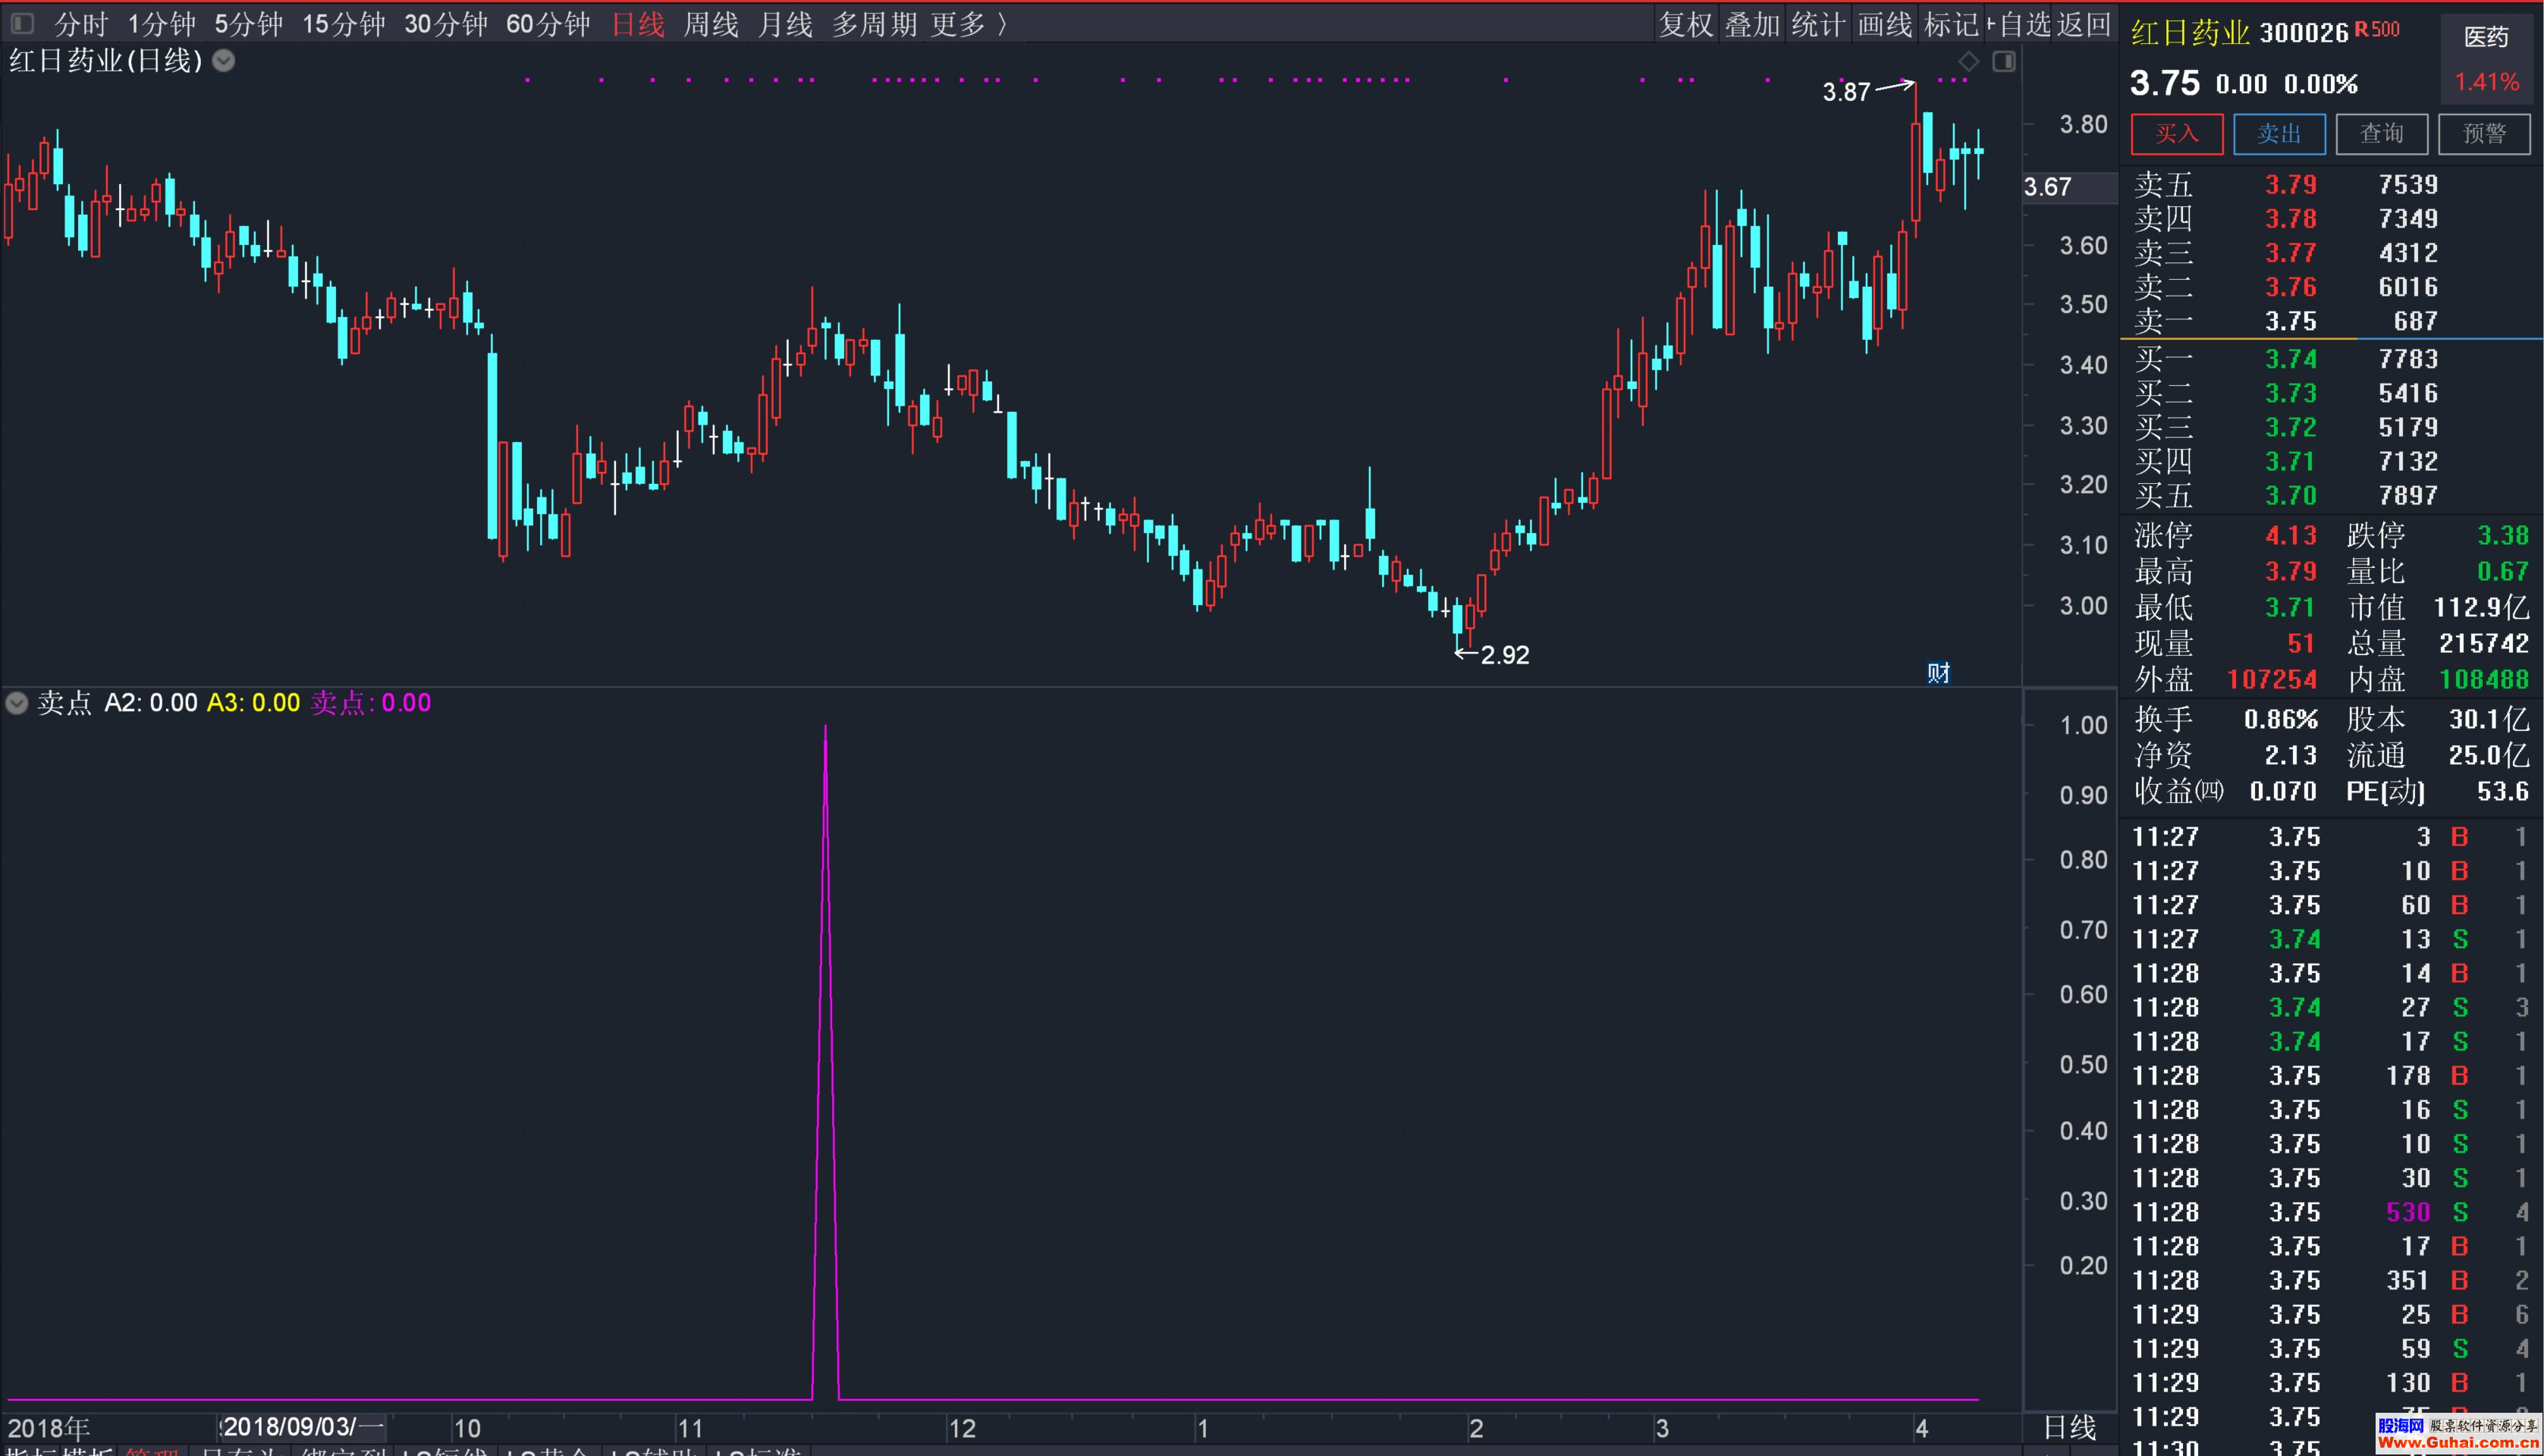
Task: Click the A3 indicator value label
Action: click(x=253, y=703)
